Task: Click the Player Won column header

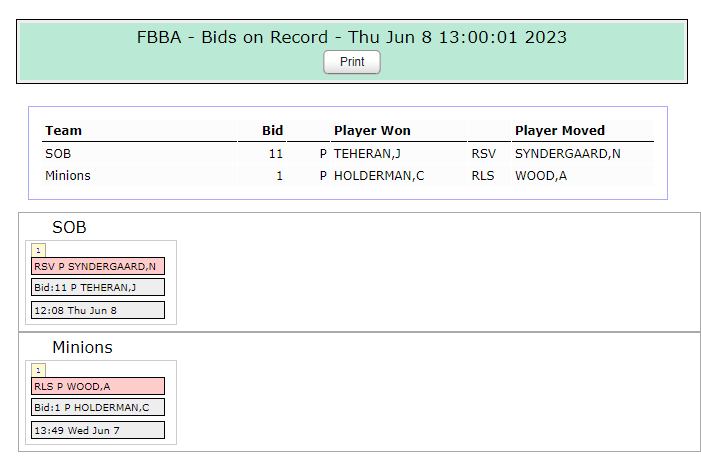Action: 372,130
